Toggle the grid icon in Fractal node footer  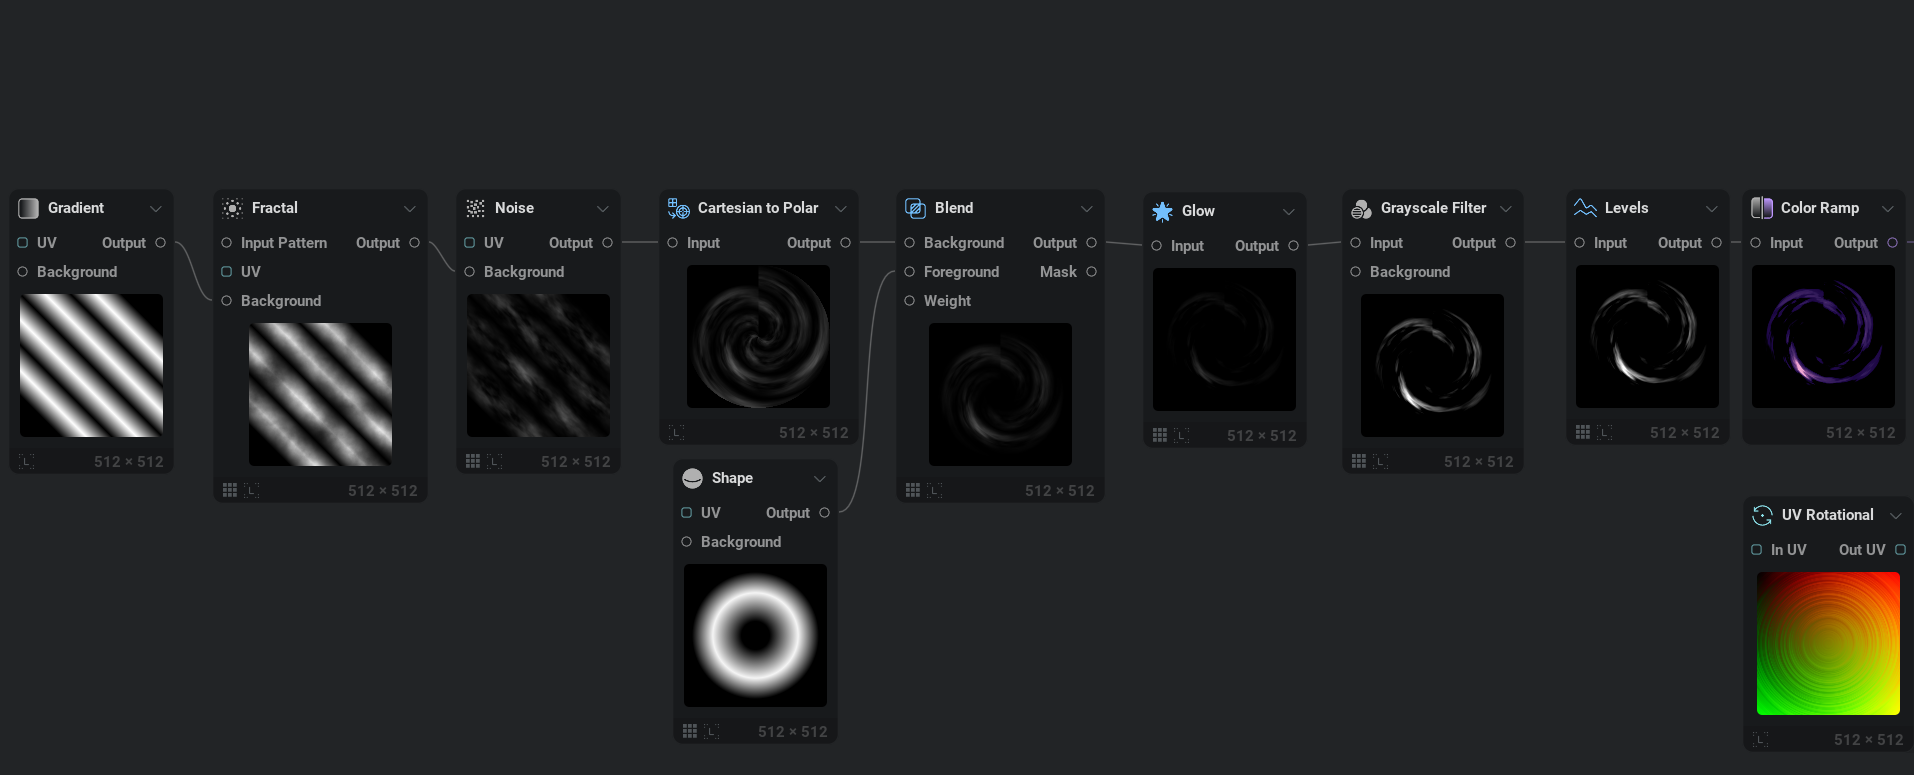[x=230, y=490]
